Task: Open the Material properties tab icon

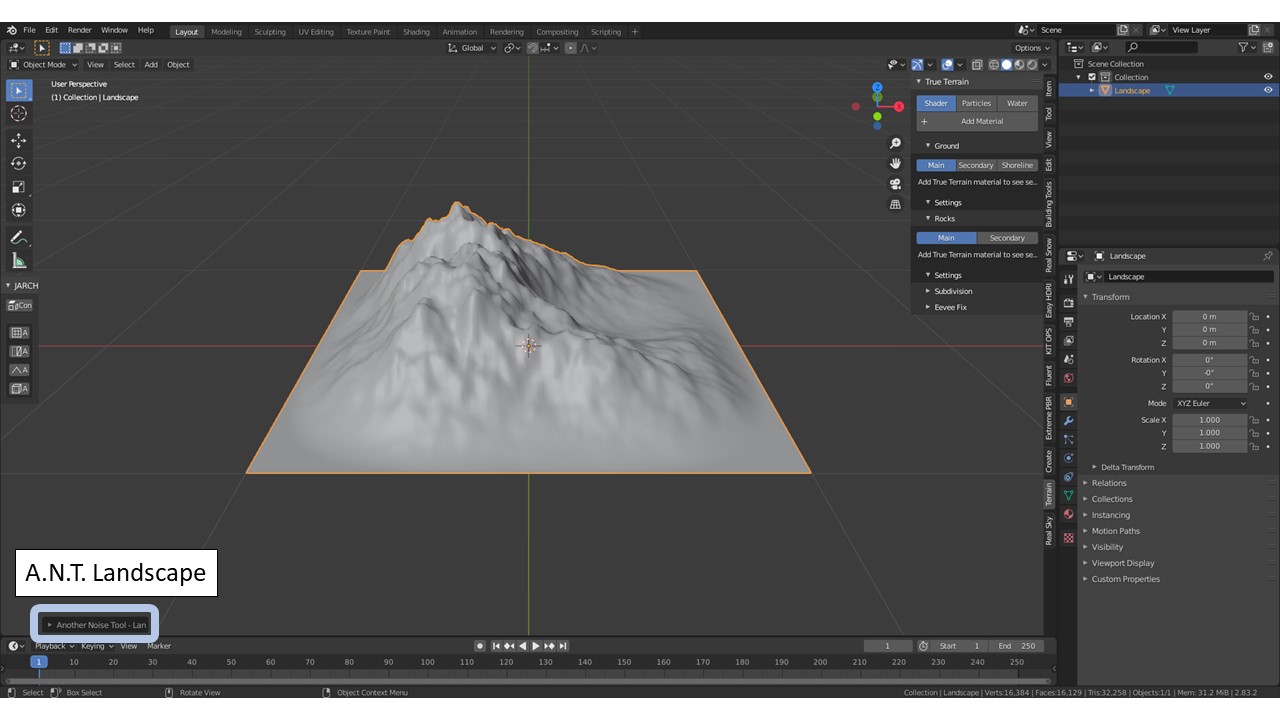Action: coord(1068,514)
